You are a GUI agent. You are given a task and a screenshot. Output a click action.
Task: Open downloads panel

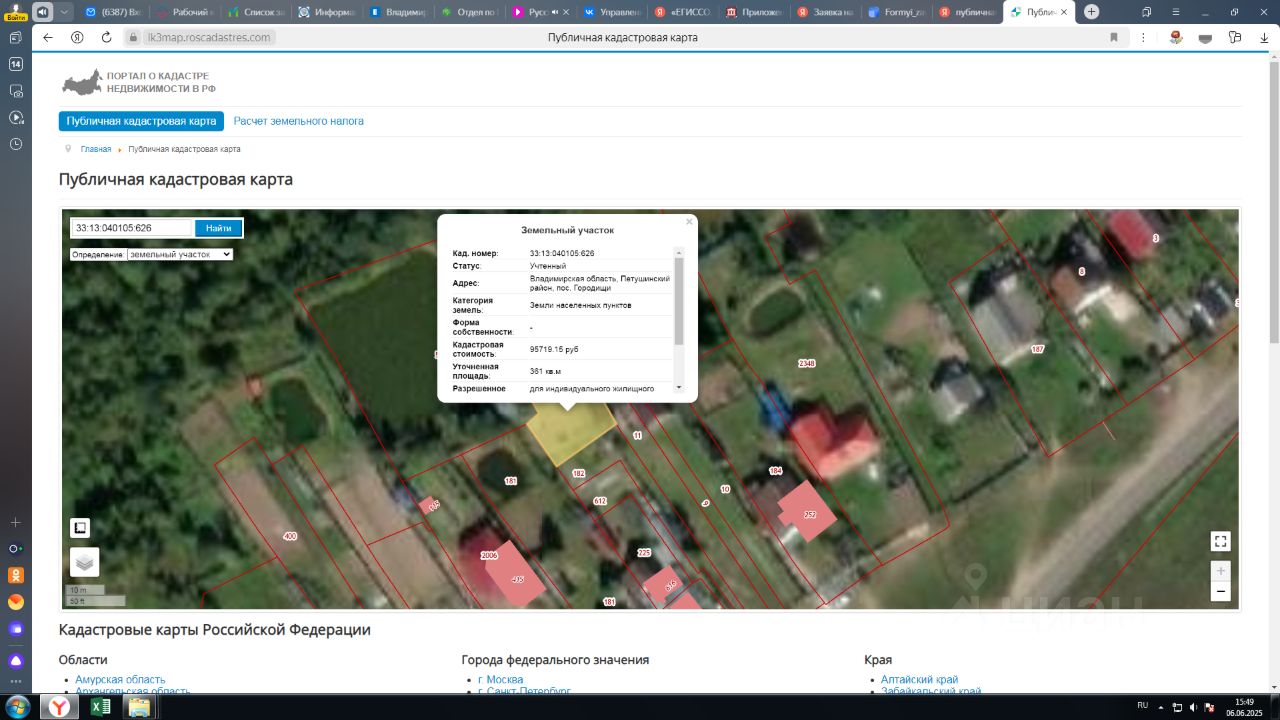pyautogui.click(x=1265, y=37)
